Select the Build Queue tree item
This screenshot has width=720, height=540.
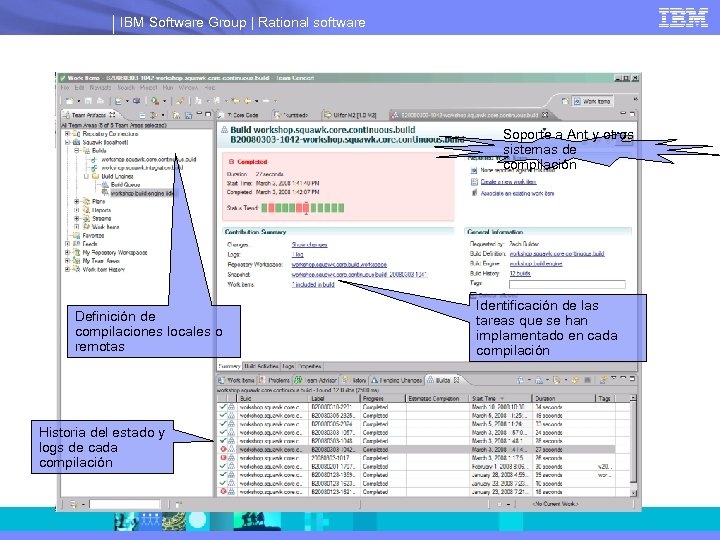coord(125,185)
